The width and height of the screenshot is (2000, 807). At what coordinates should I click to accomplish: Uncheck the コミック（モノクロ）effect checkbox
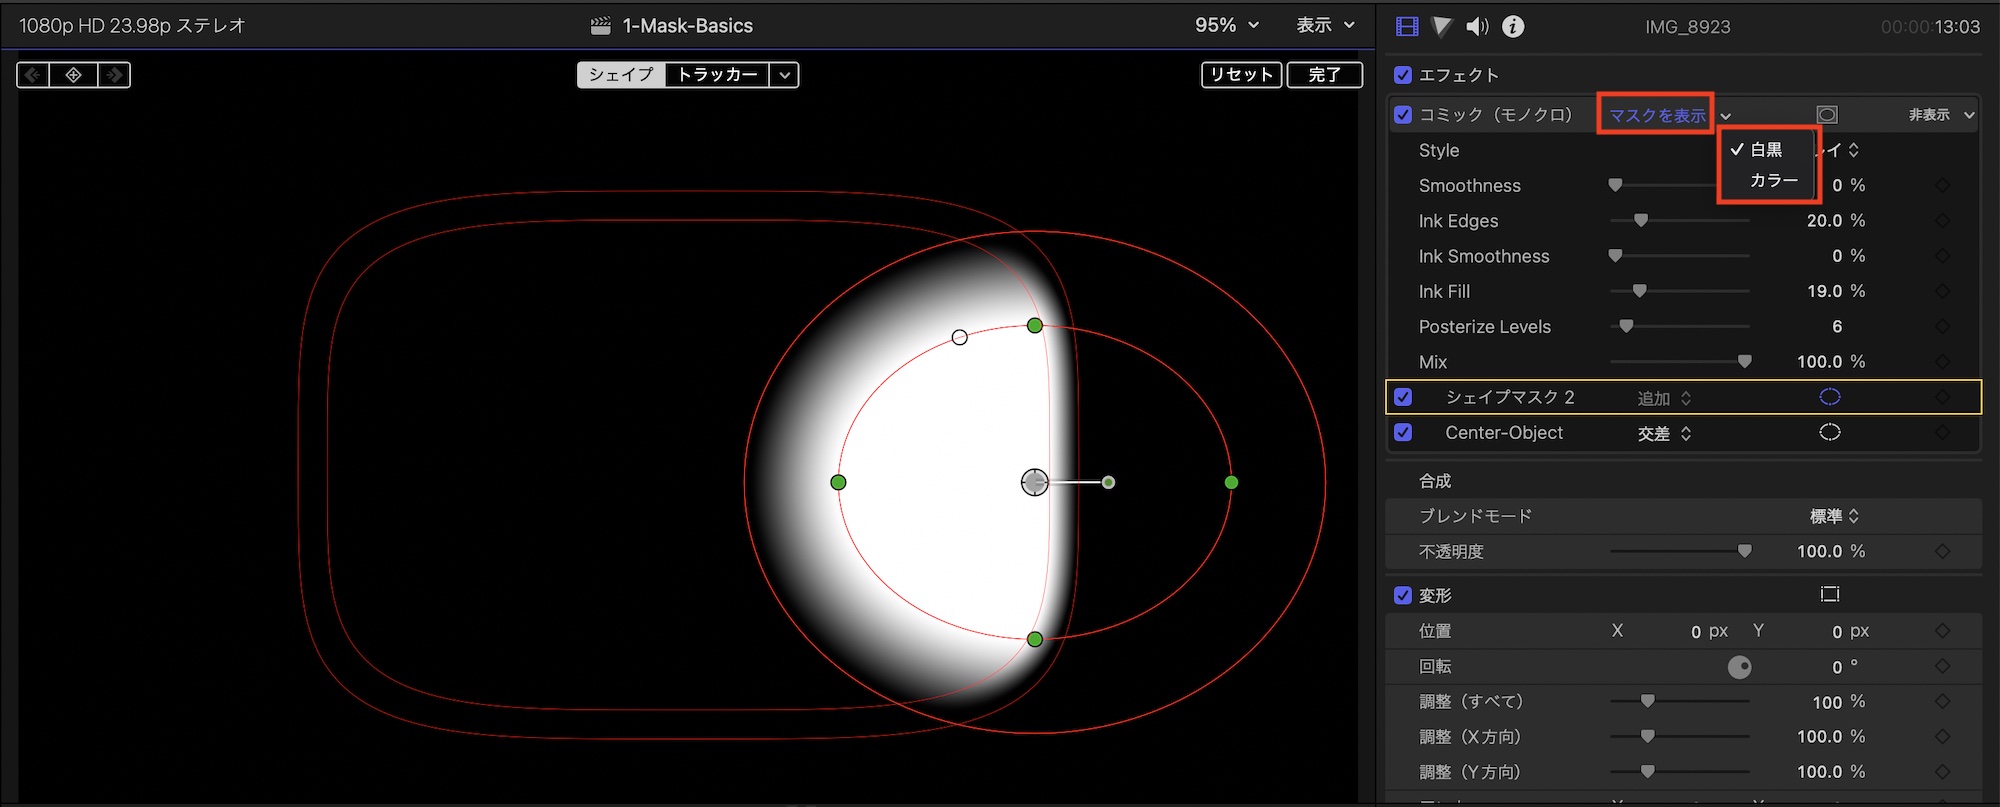click(x=1403, y=115)
